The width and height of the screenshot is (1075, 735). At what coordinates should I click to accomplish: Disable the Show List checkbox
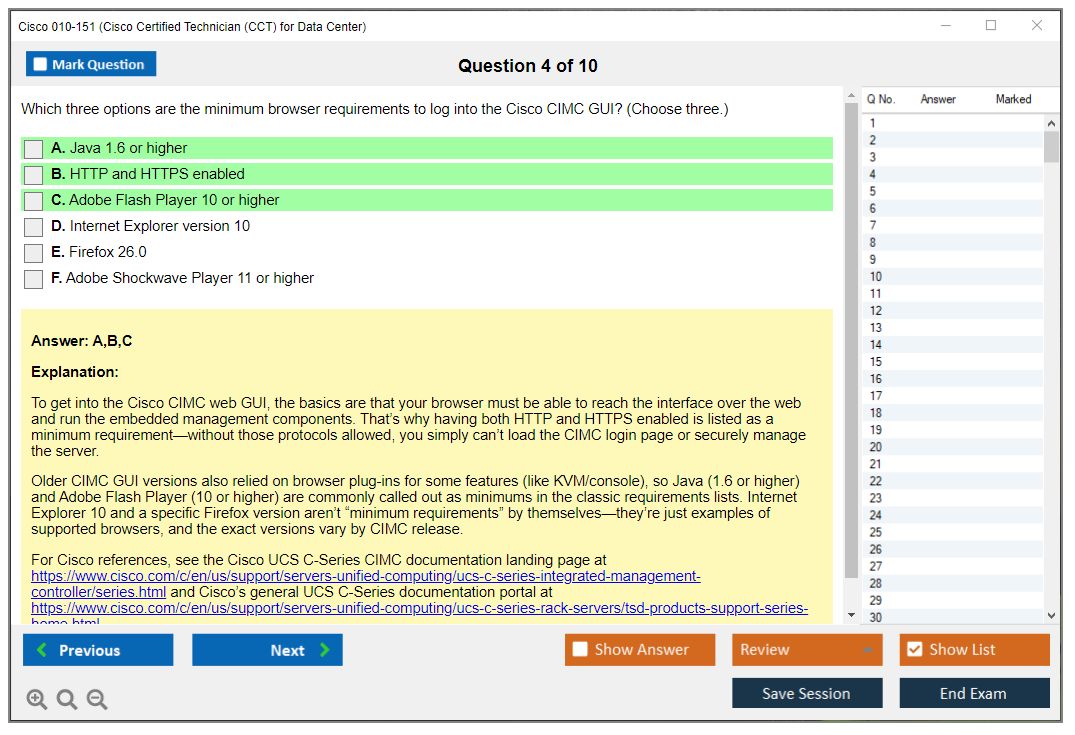tap(914, 650)
